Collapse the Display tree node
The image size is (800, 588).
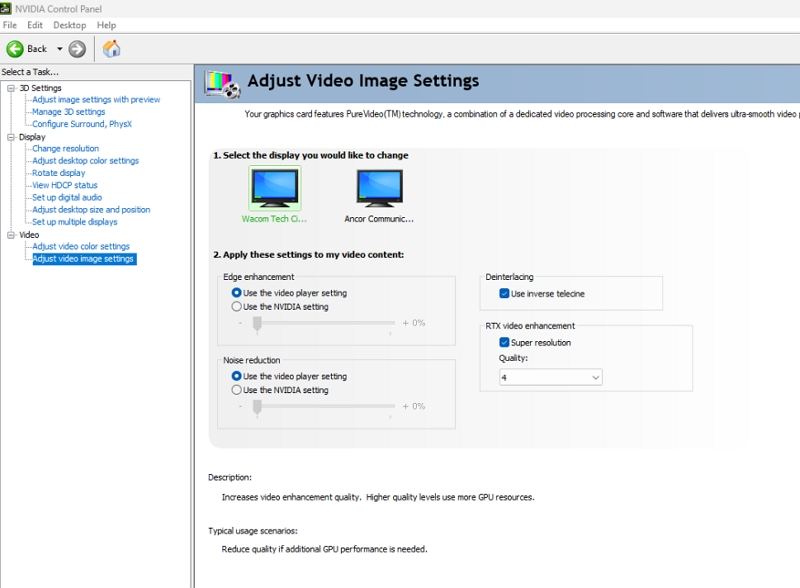click(11, 137)
